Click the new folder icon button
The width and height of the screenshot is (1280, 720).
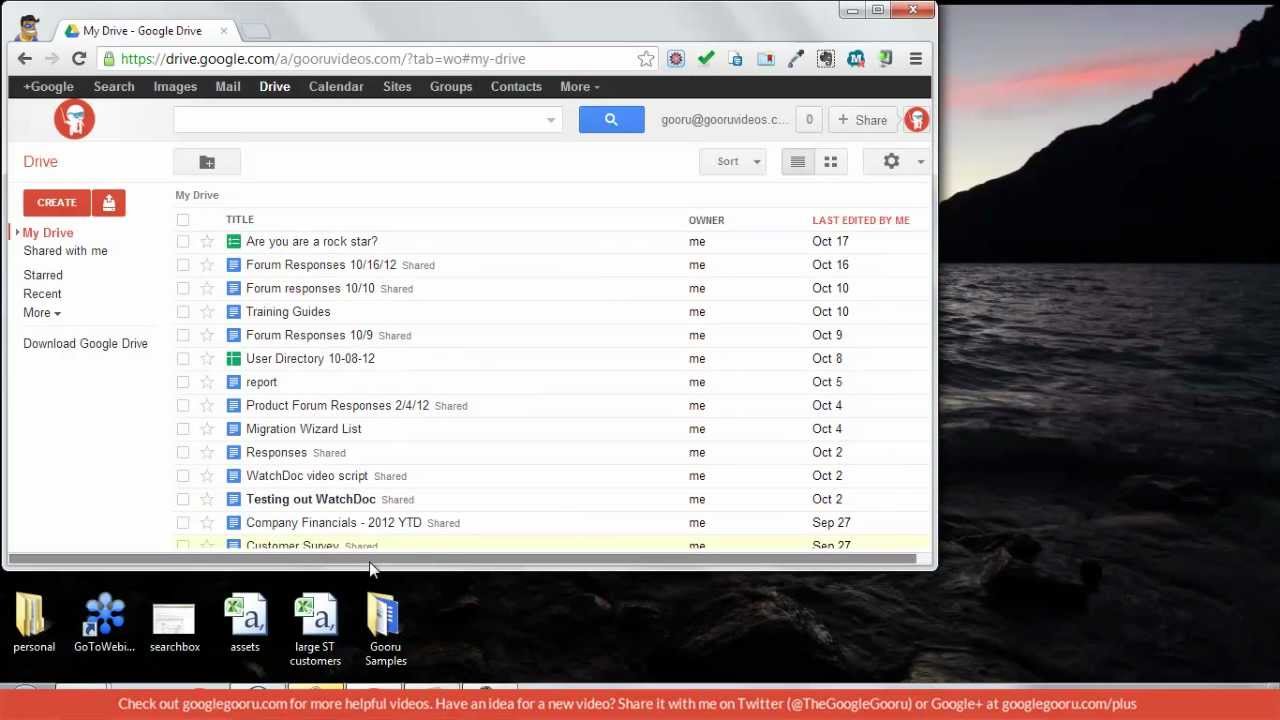[207, 162]
